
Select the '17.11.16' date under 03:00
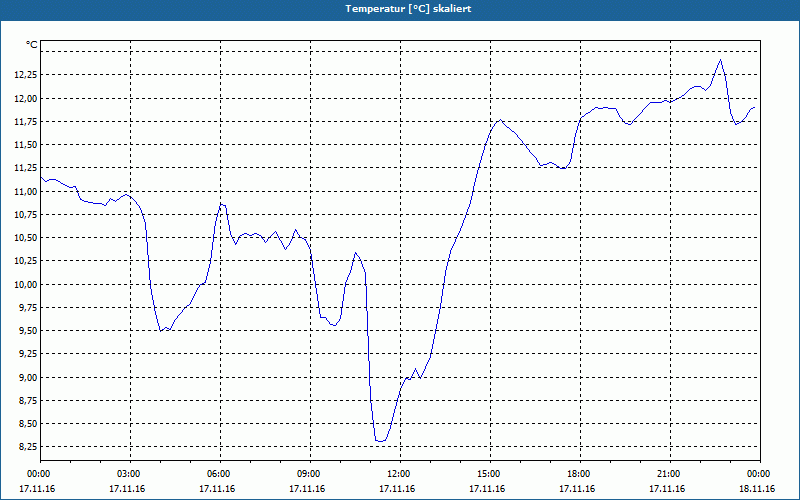[x=127, y=489]
